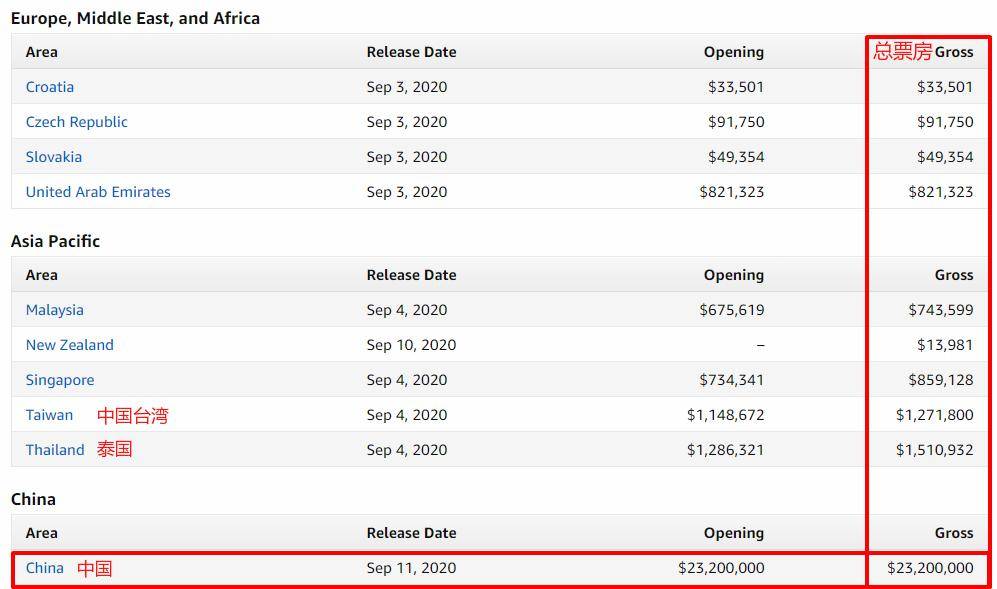
Task: Click the Asia Pacific section heading
Action: [56, 241]
